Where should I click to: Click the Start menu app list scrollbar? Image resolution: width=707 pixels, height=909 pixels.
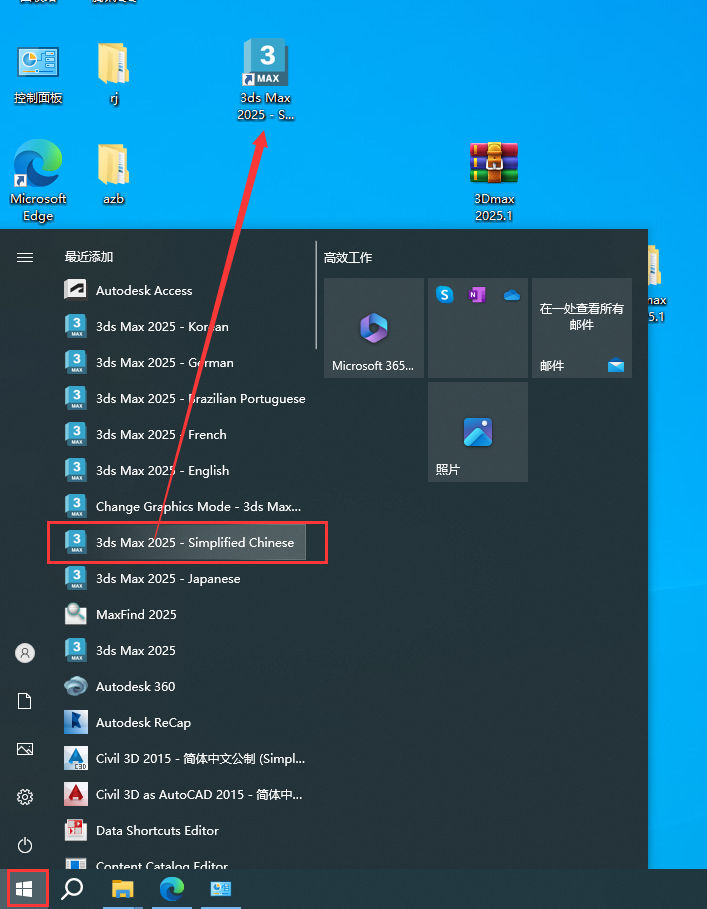tap(316, 295)
